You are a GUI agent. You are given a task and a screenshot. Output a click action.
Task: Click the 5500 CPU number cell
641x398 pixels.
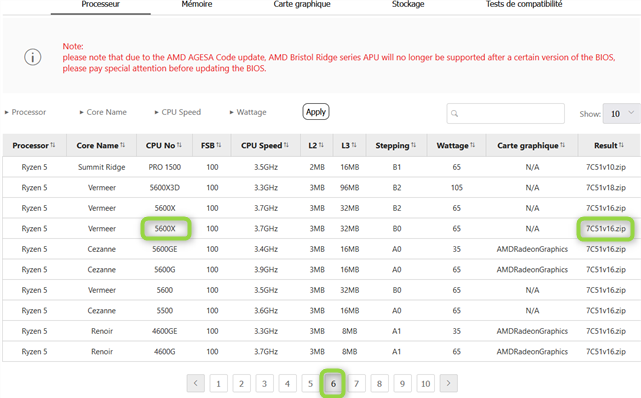[x=165, y=311]
